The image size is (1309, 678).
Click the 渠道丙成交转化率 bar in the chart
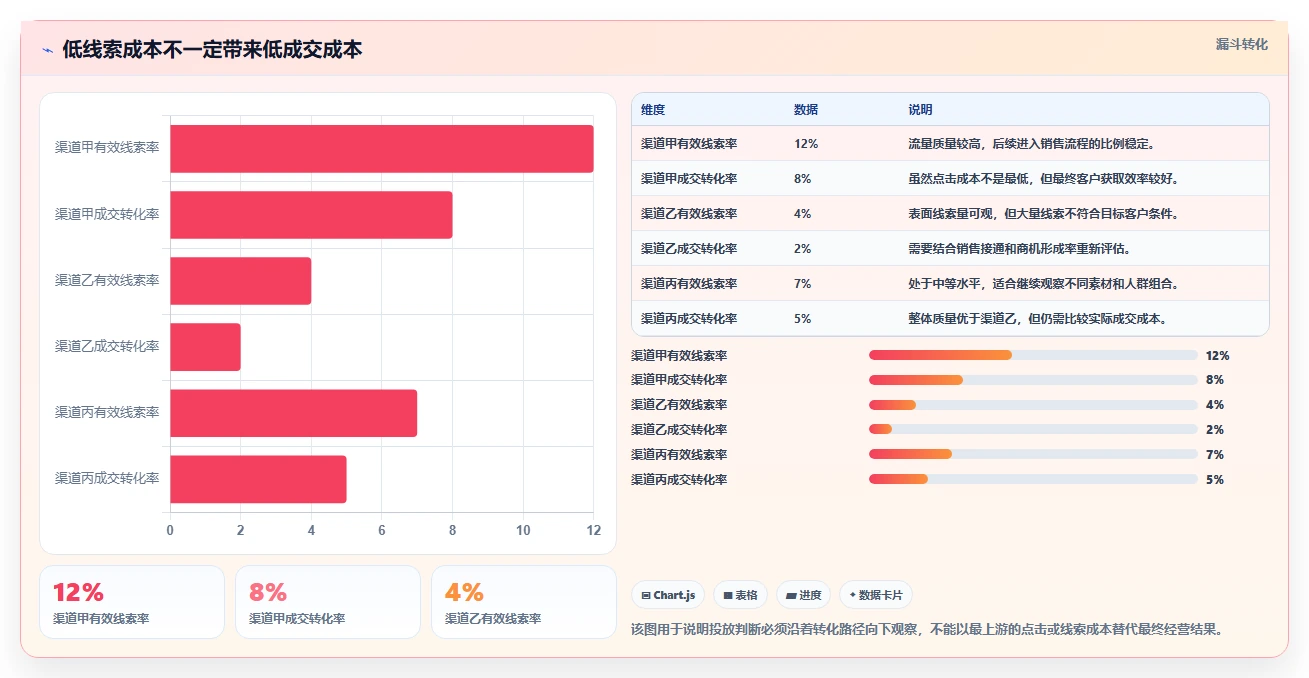[258, 479]
